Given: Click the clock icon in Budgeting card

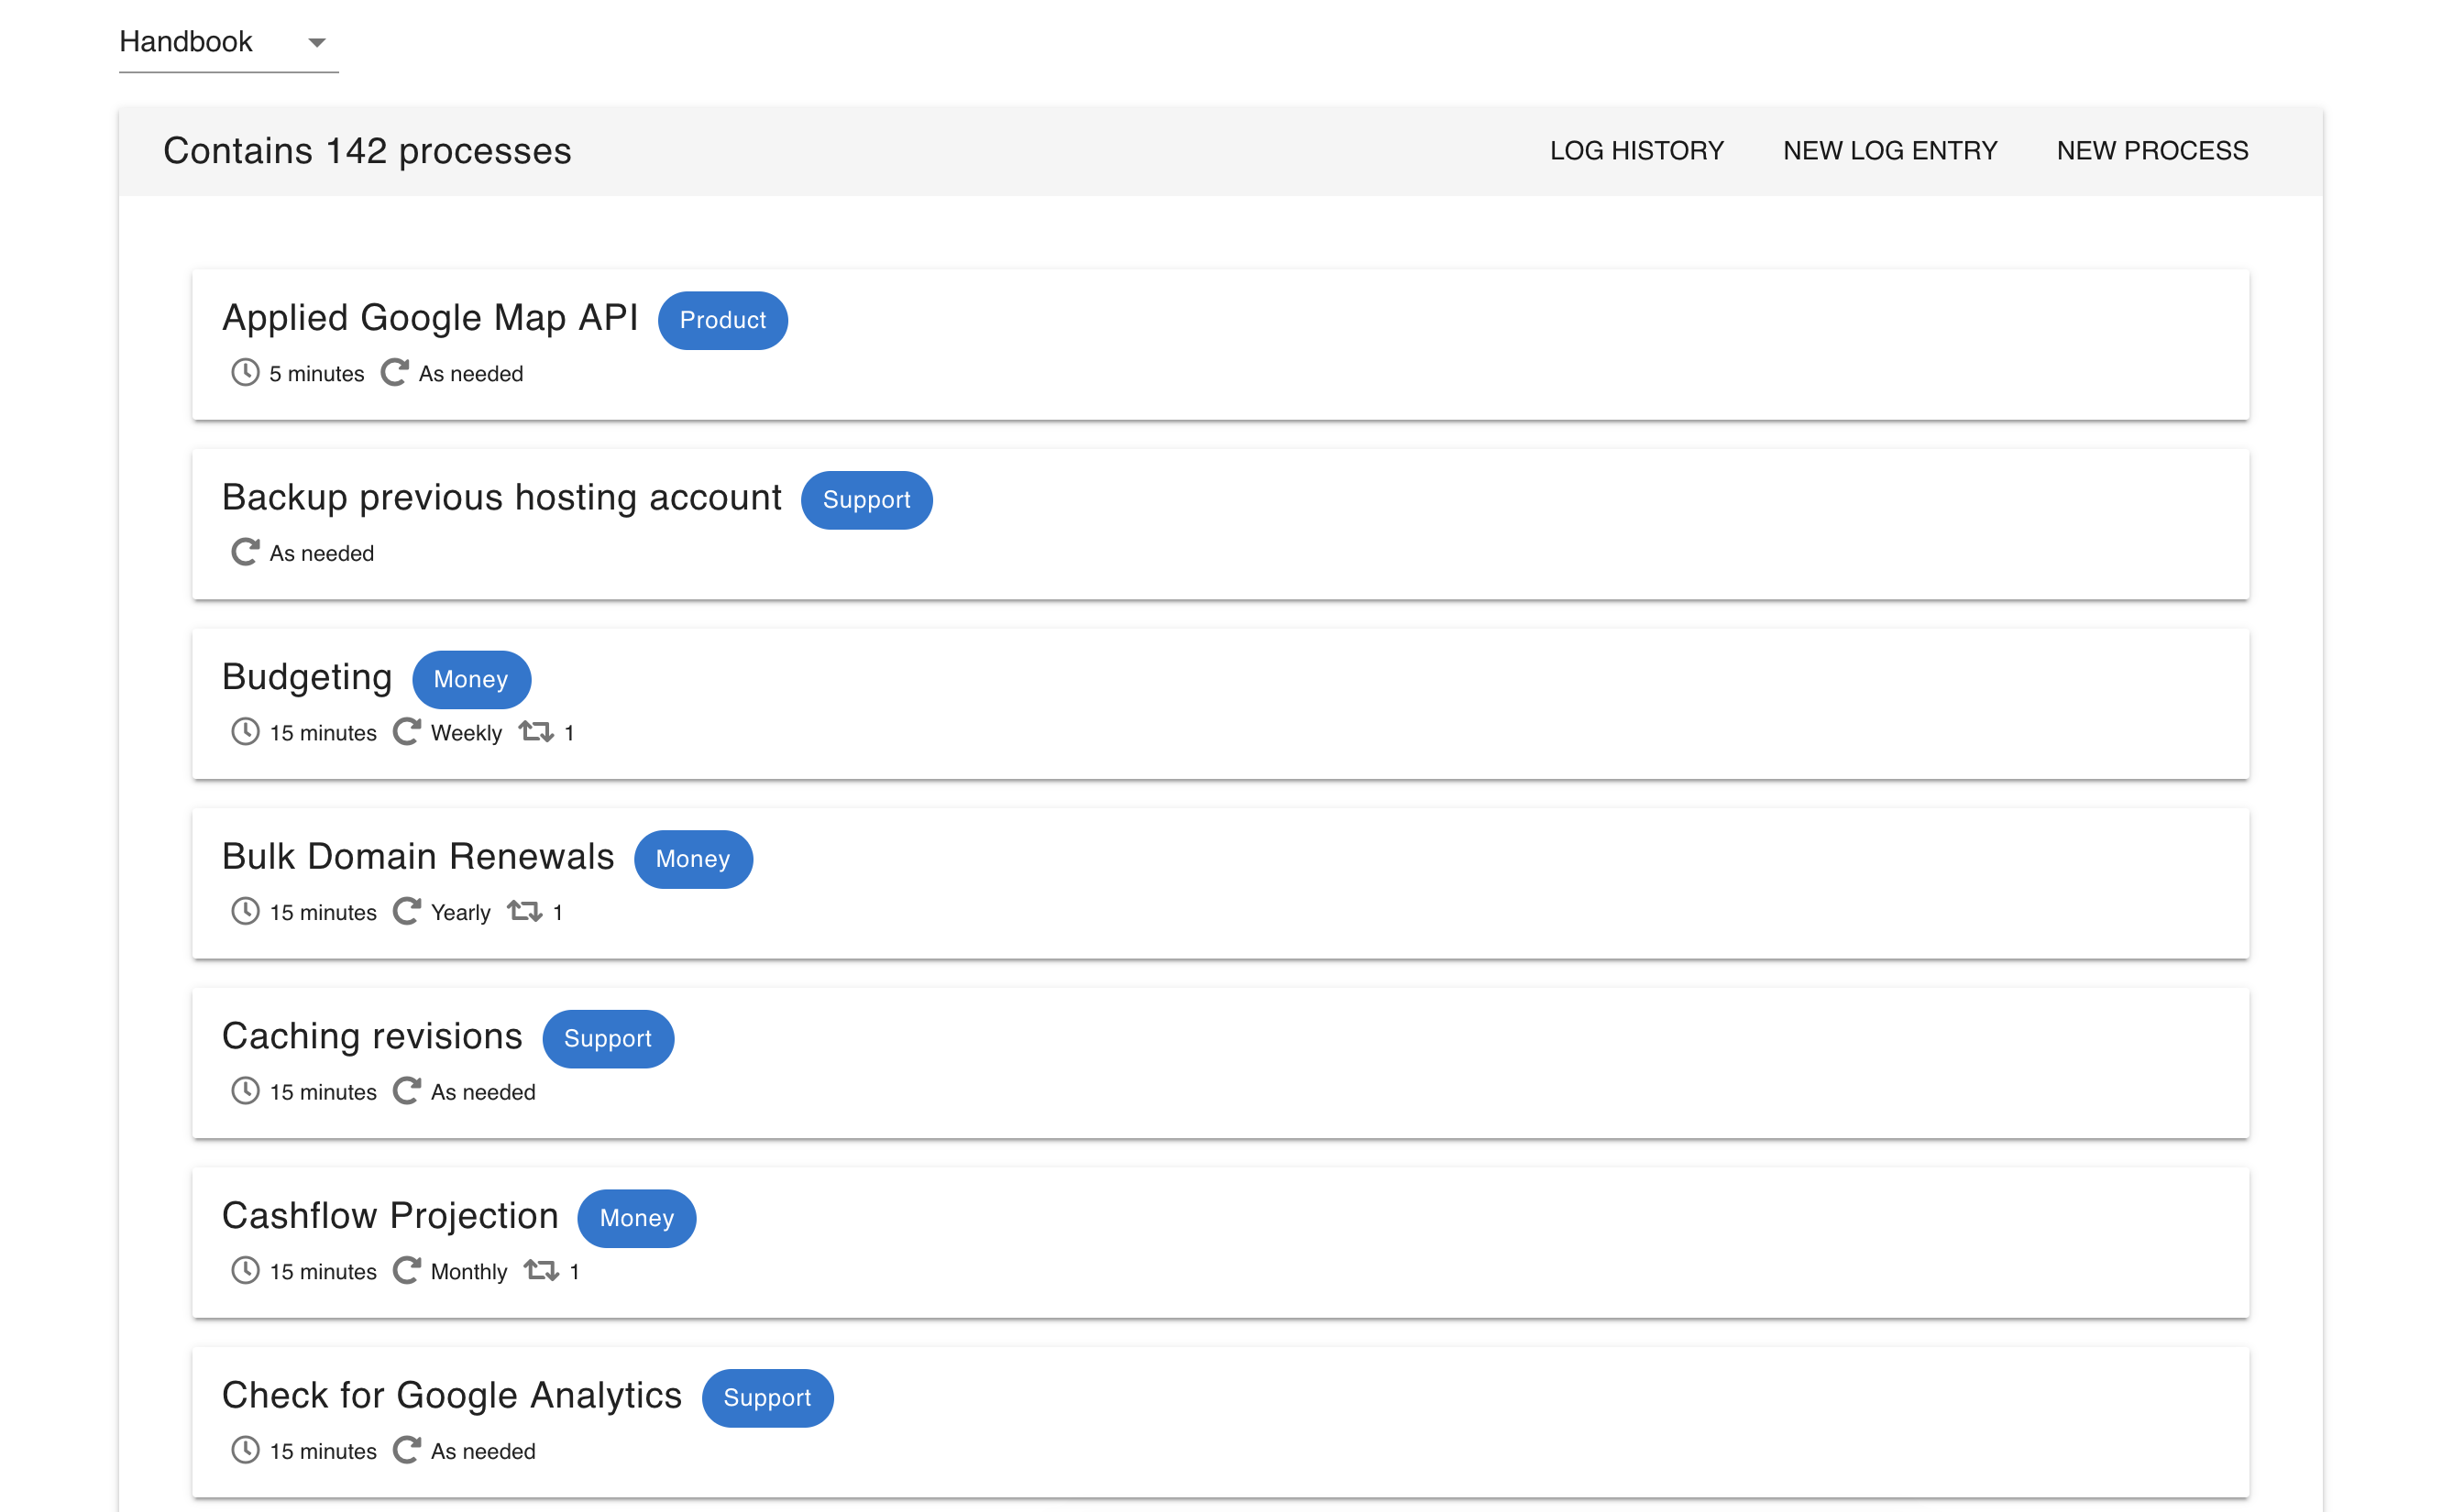Looking at the screenshot, I should [x=245, y=732].
